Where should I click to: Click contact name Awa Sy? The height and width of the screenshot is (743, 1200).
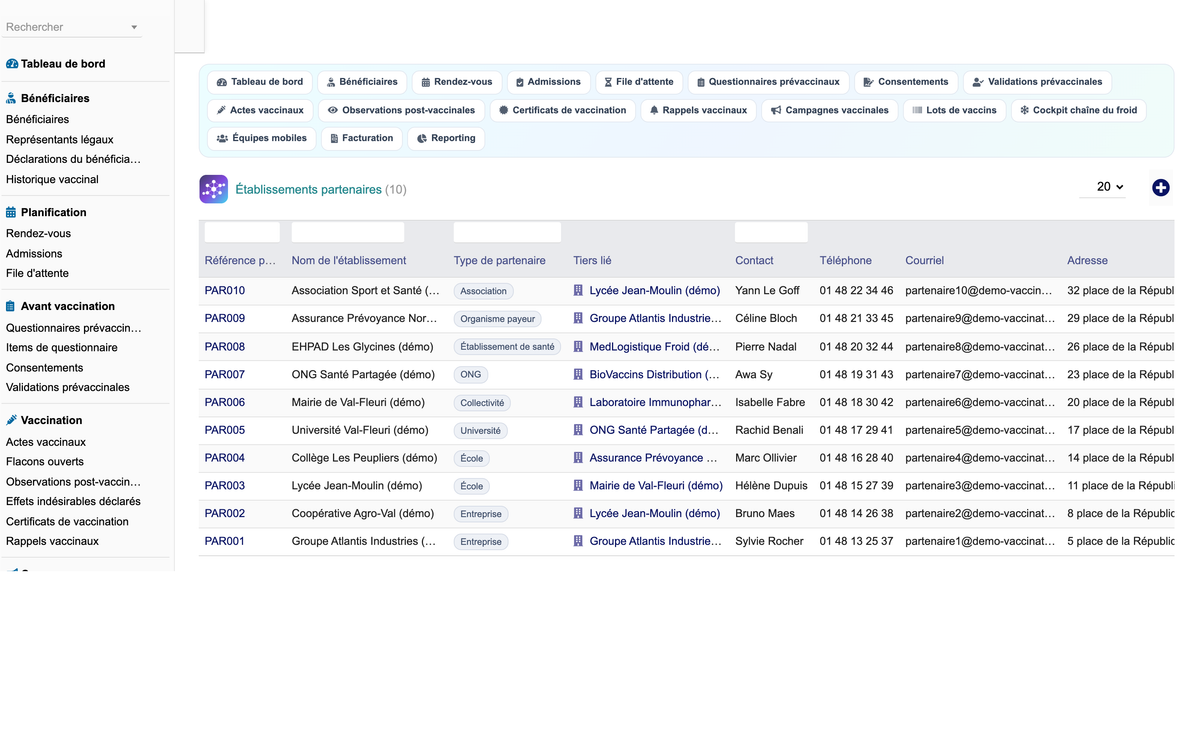(754, 375)
